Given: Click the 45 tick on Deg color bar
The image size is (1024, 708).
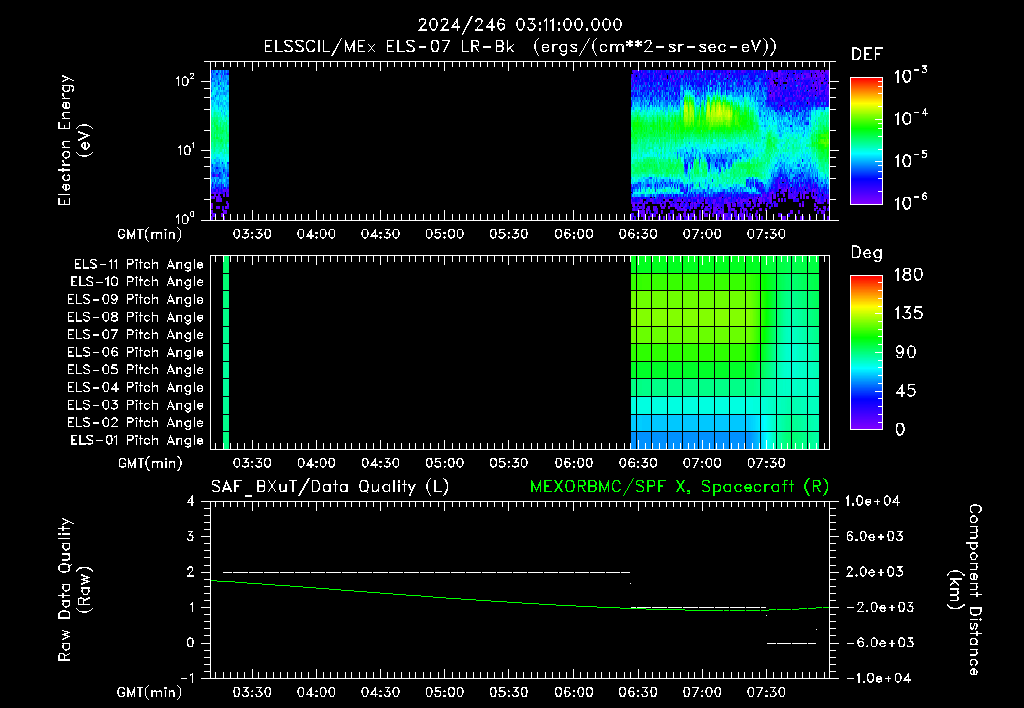Looking at the screenshot, I should (x=904, y=391).
